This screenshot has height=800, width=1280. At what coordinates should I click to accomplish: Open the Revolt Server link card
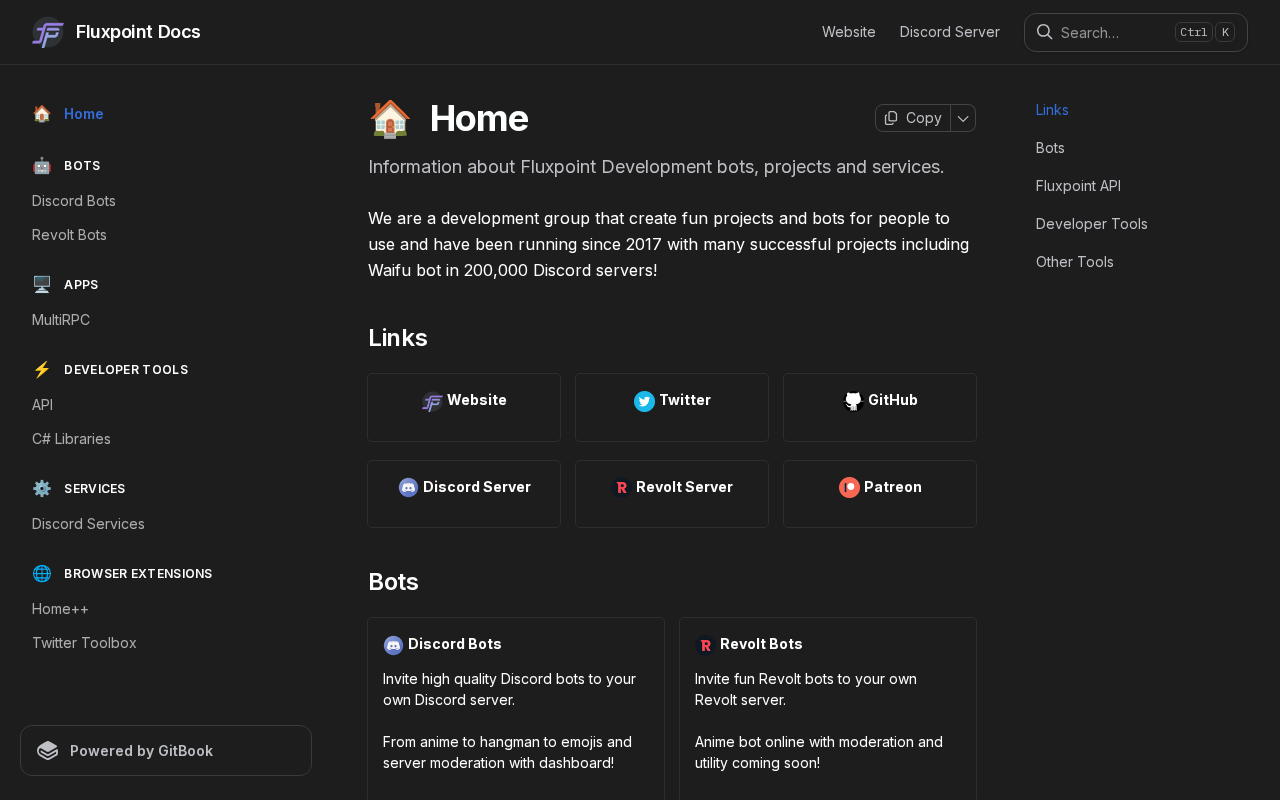pos(672,494)
